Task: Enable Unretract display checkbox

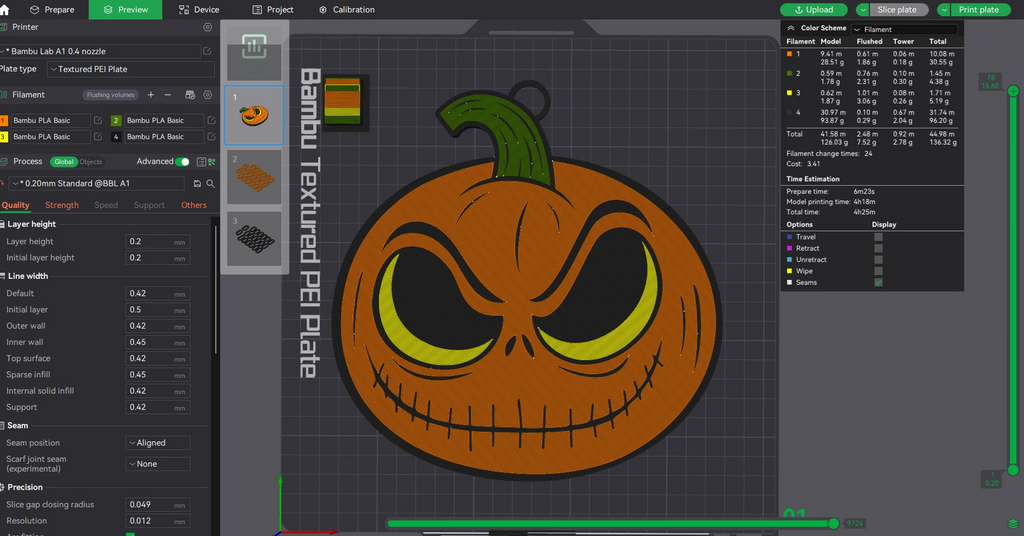Action: pos(878,260)
